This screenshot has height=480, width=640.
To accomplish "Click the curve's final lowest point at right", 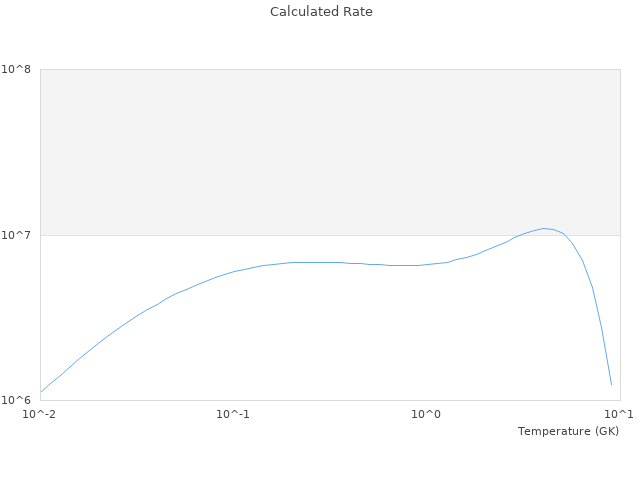I will pyautogui.click(x=611, y=384).
